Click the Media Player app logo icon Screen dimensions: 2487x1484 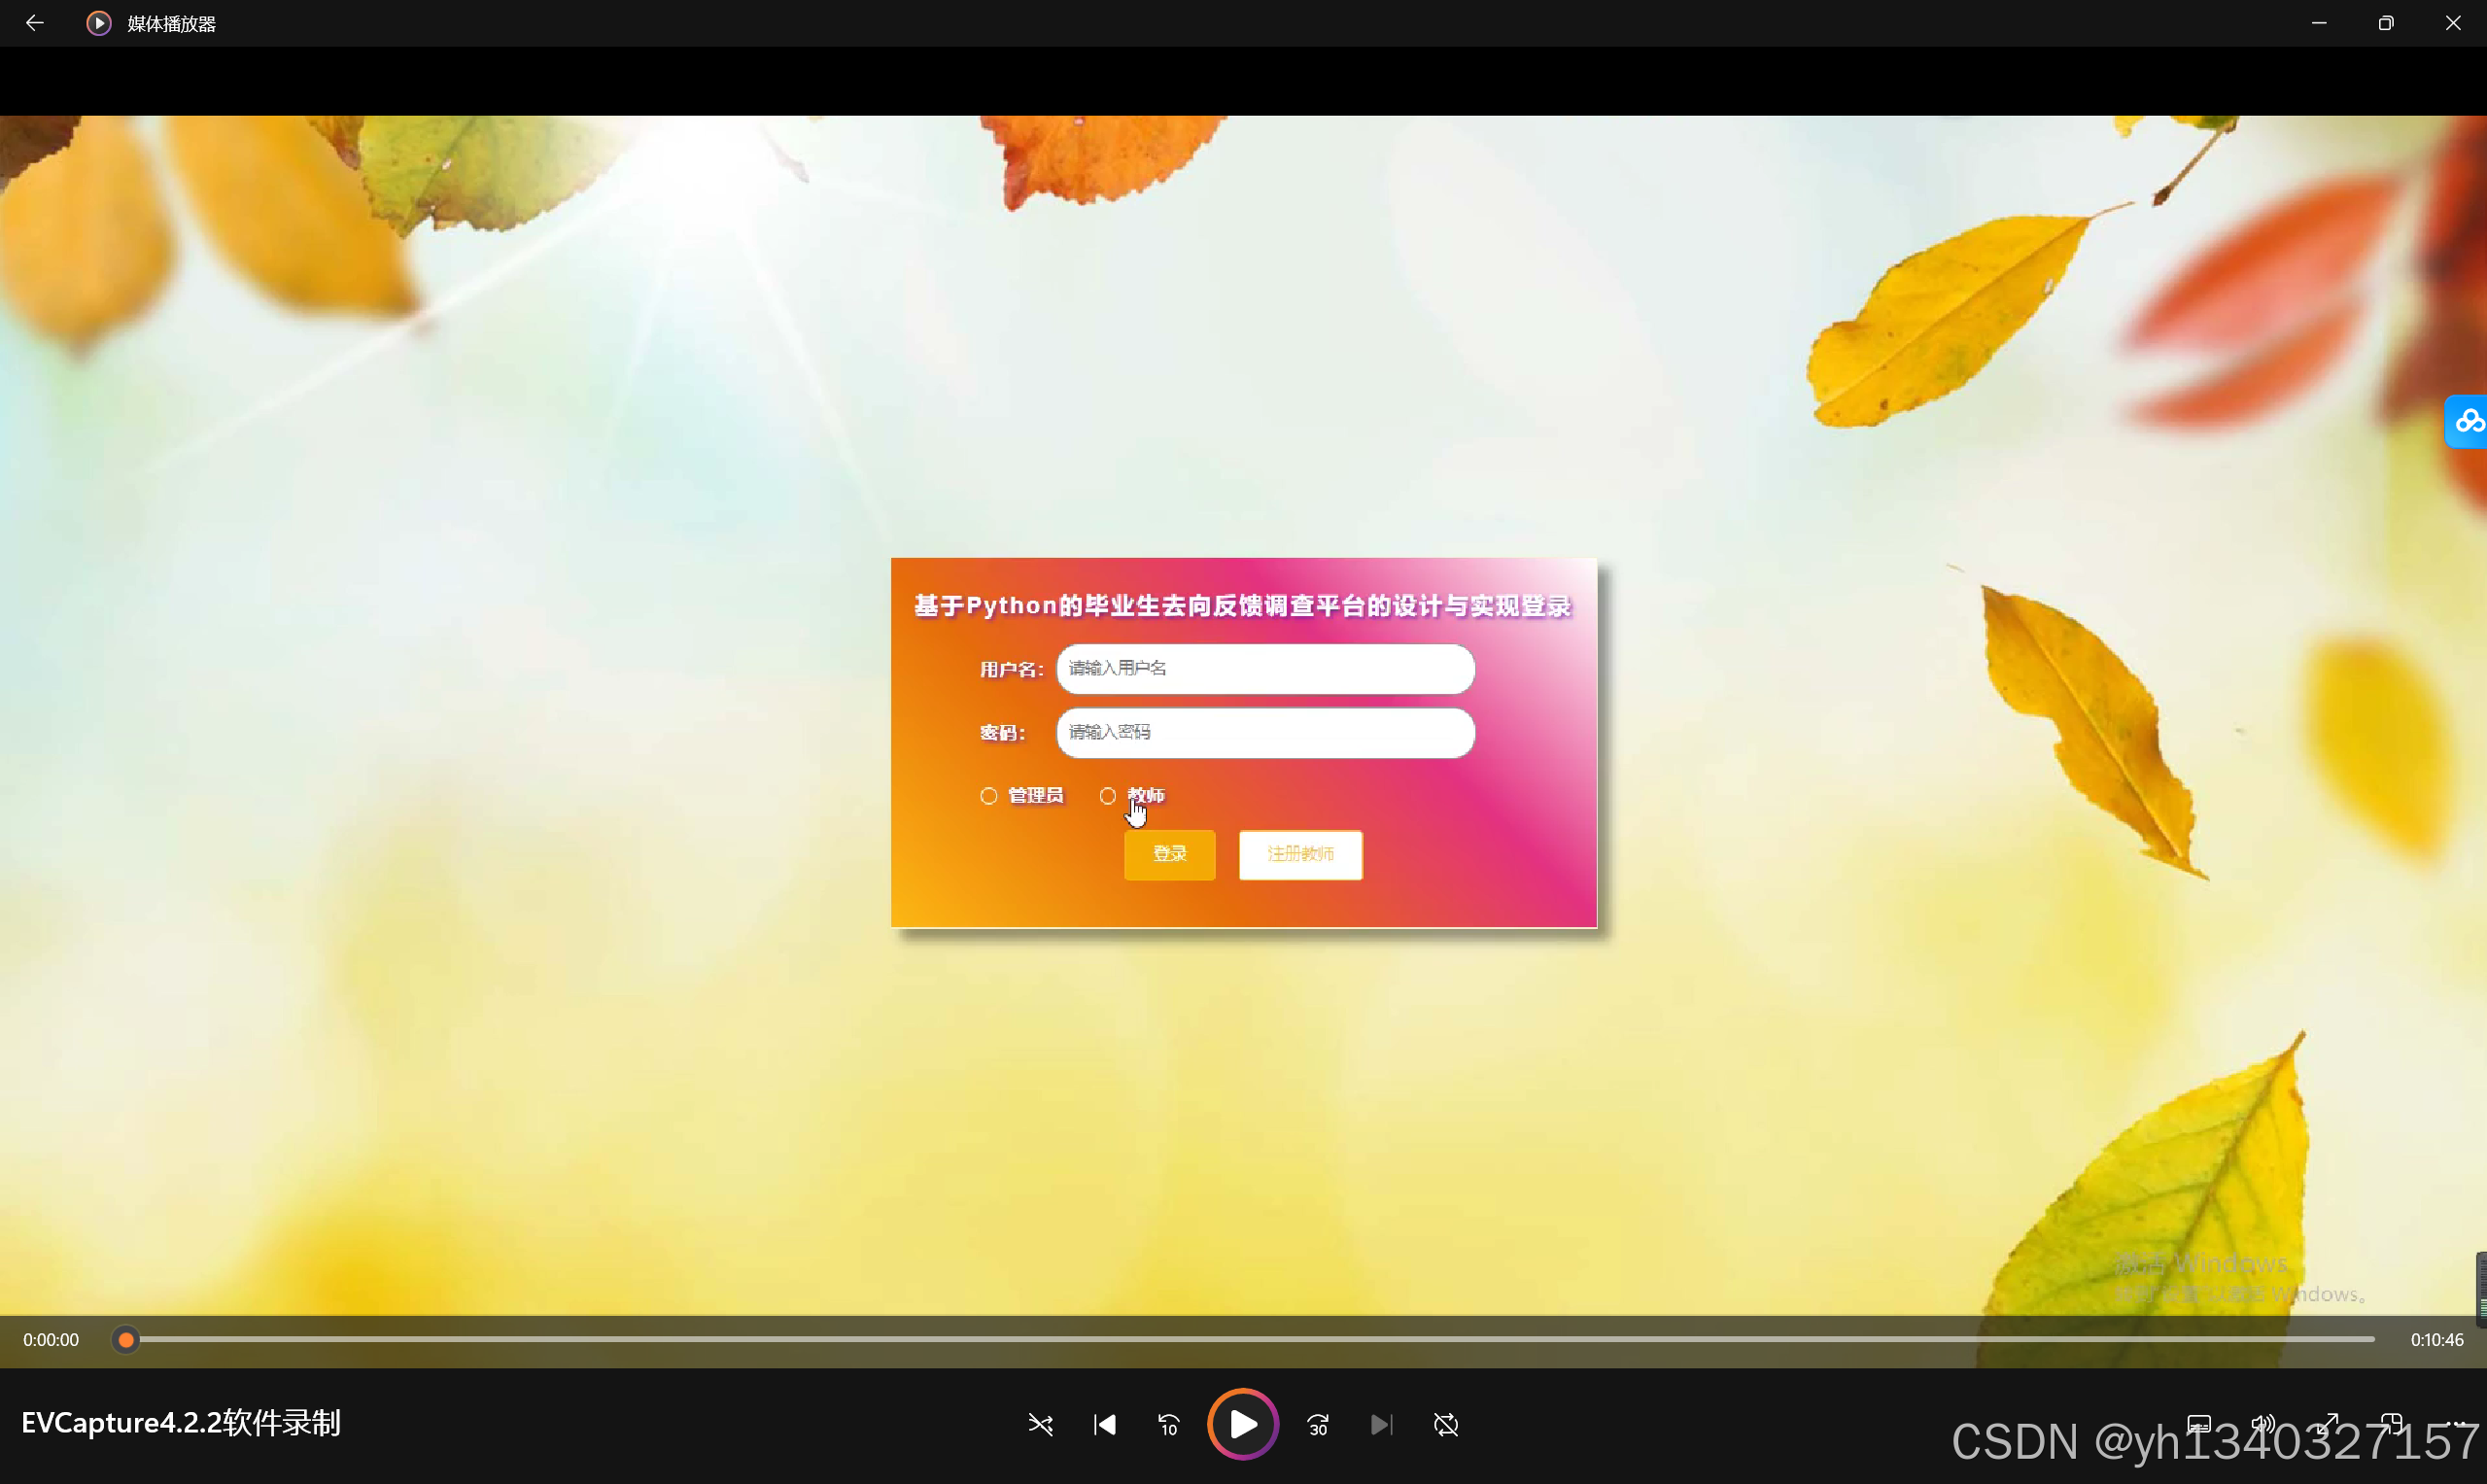(98, 23)
